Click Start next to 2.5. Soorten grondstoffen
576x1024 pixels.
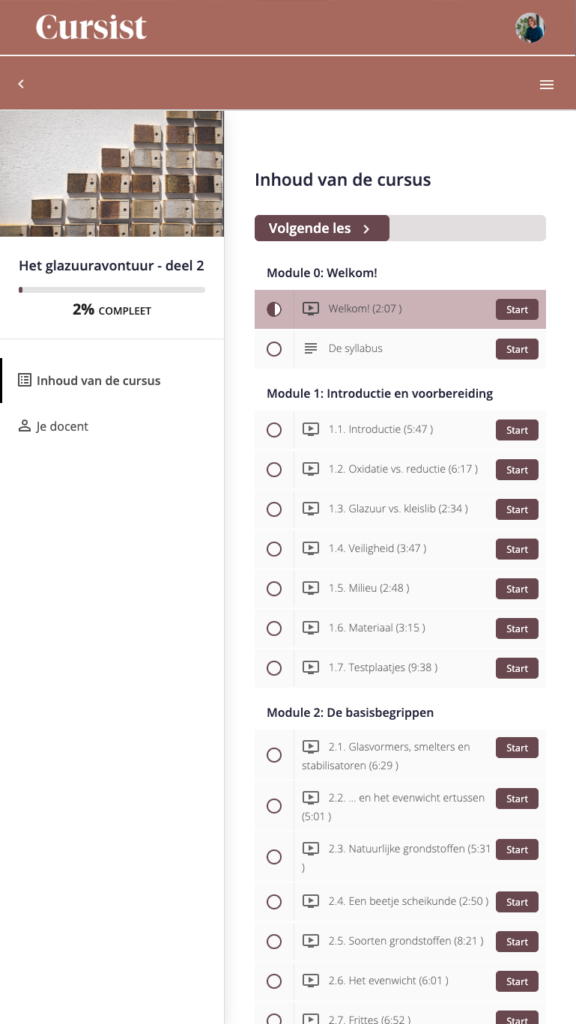[x=516, y=941]
